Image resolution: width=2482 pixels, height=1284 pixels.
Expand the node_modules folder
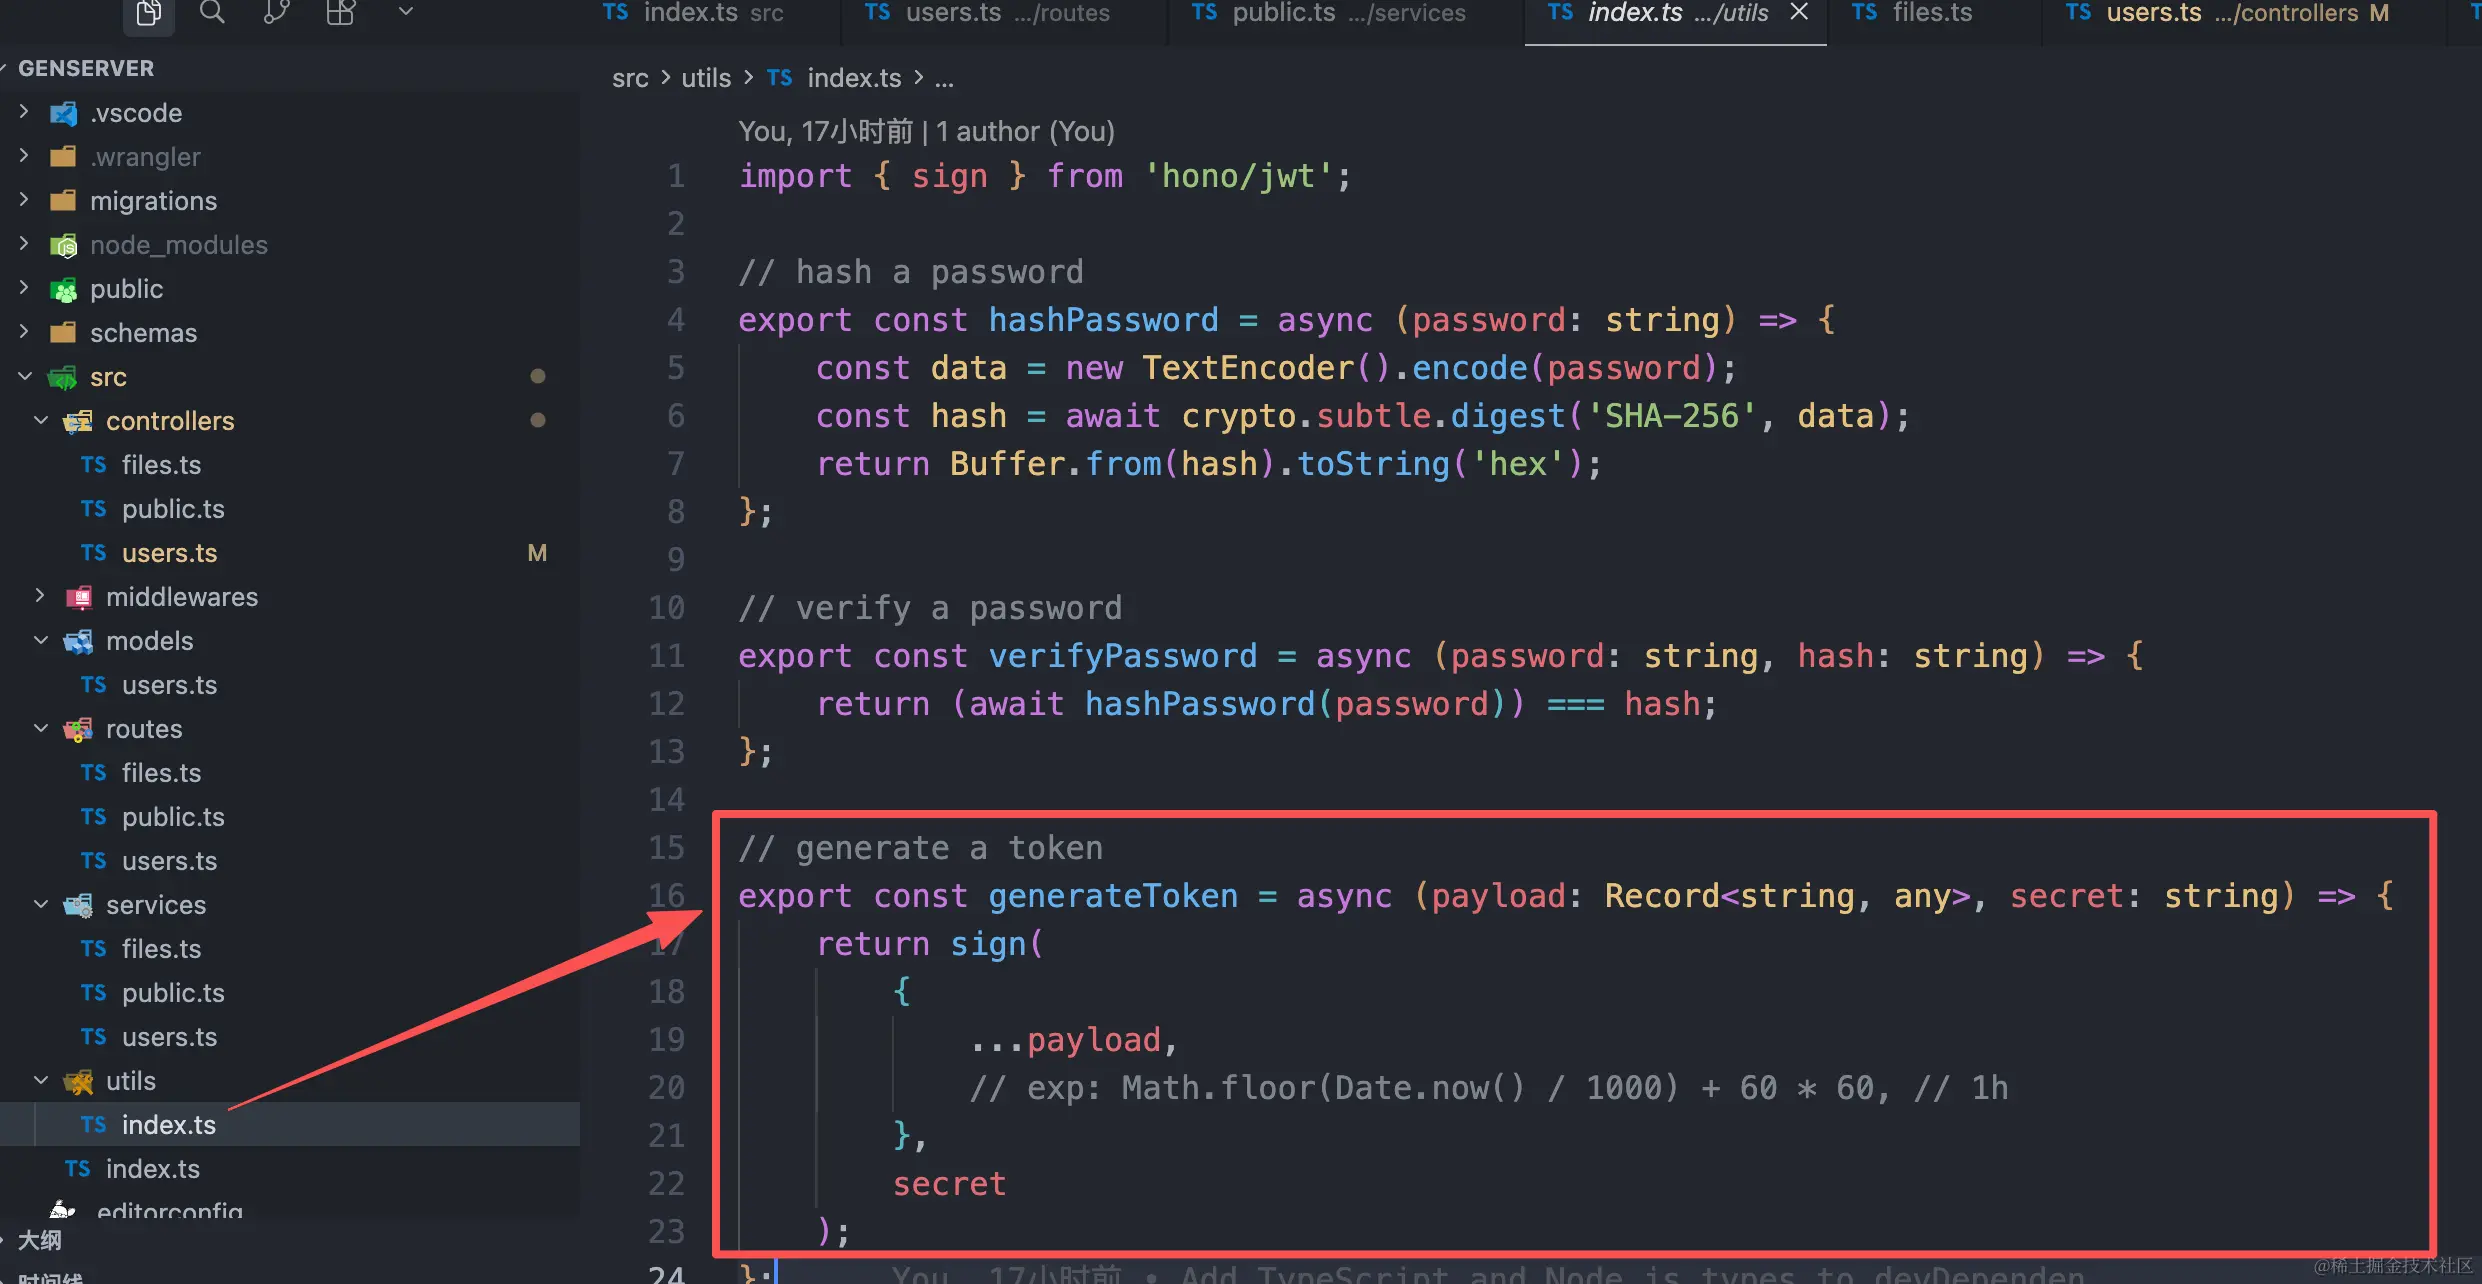click(25, 245)
